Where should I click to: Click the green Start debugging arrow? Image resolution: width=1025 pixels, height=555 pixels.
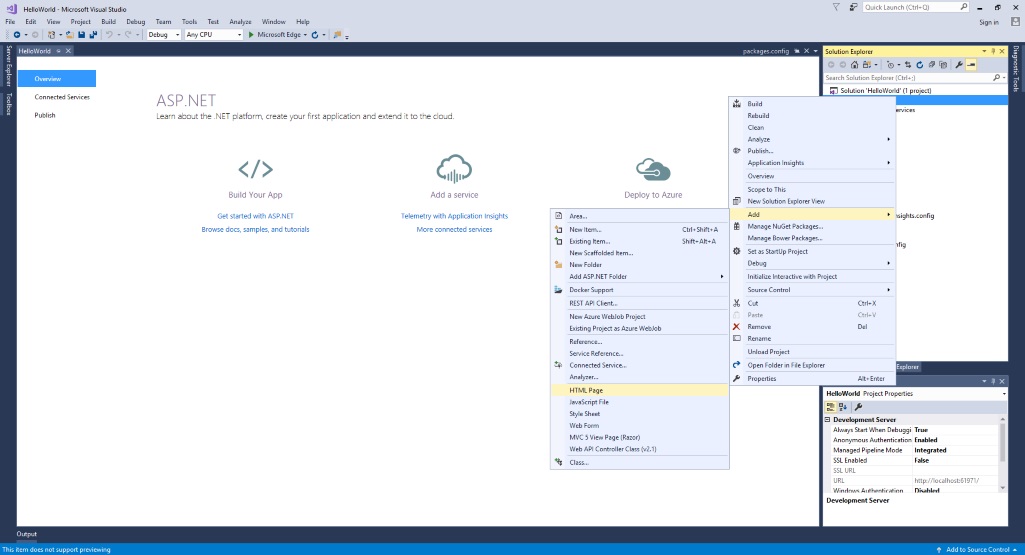tap(251, 35)
